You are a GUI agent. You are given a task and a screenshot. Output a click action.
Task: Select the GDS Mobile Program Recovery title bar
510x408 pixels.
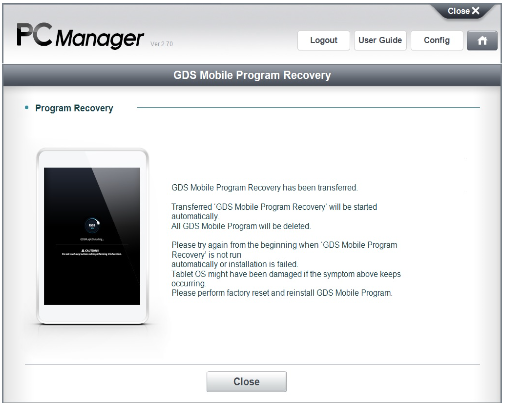pyautogui.click(x=252, y=75)
